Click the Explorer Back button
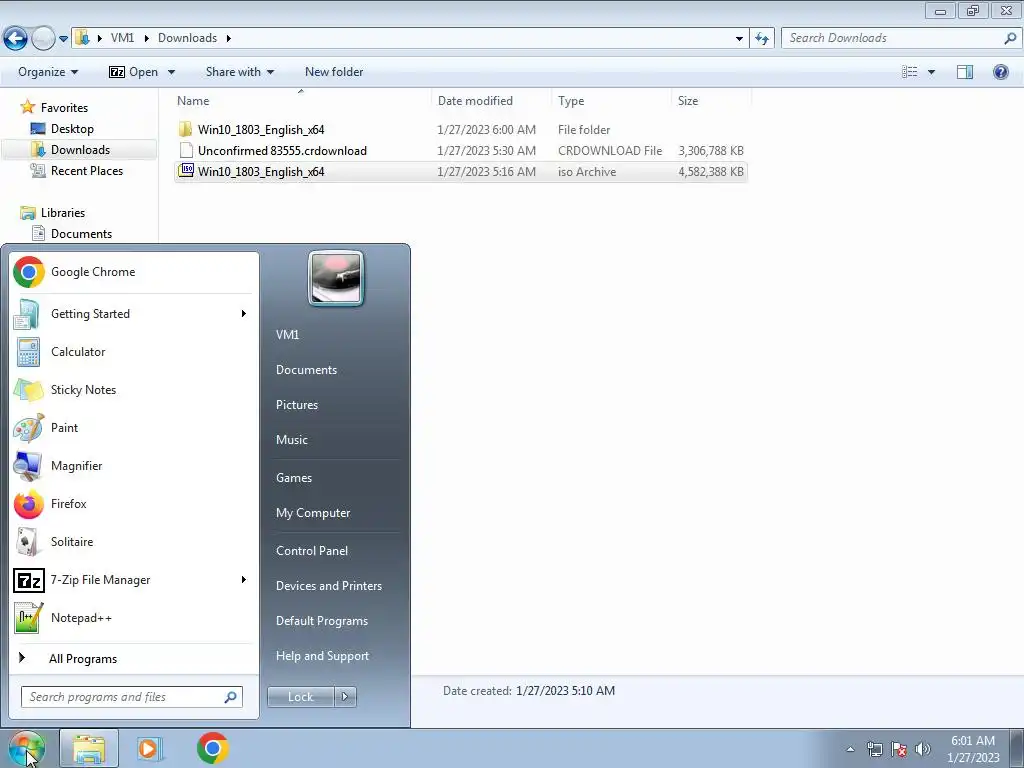1024x768 pixels. [16, 39]
